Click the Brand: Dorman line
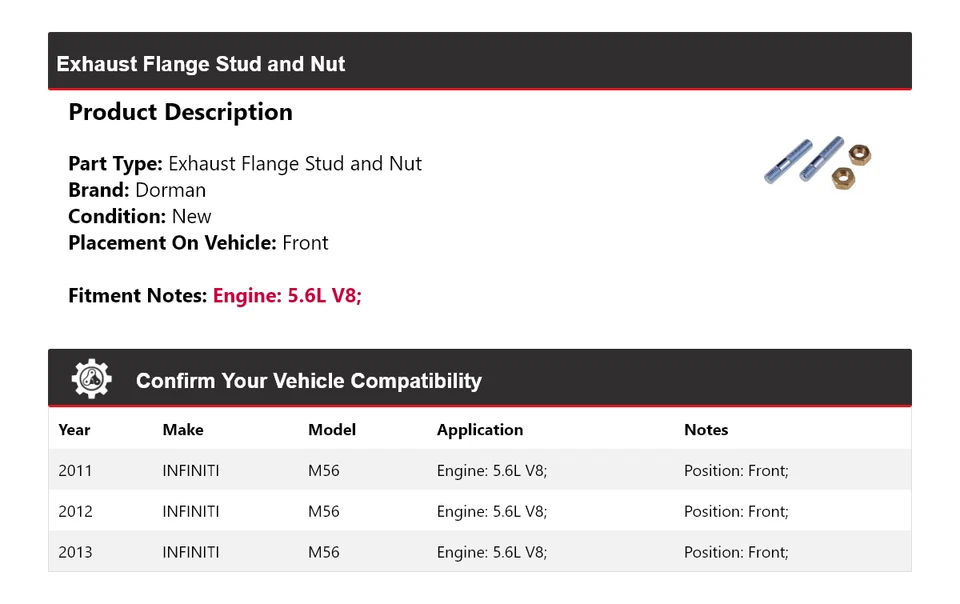This screenshot has width=960, height=604. coord(137,190)
